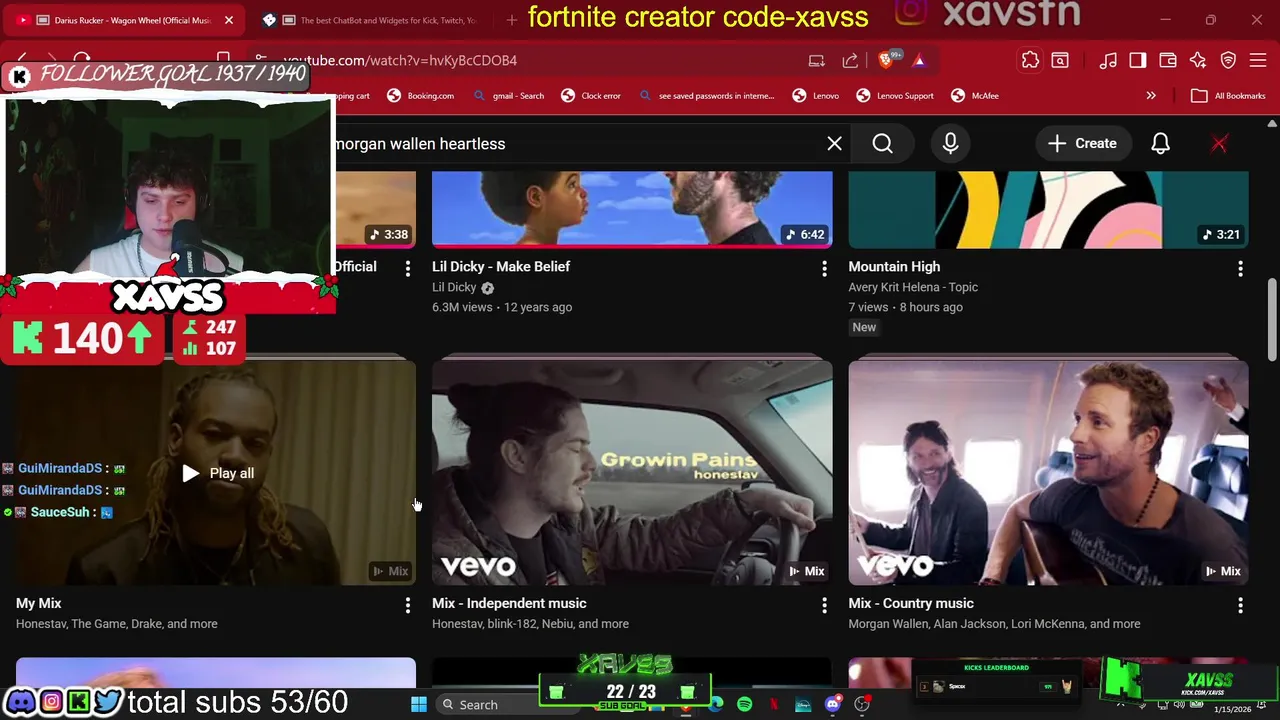Open a new tab with the plus button
The width and height of the screenshot is (1280, 720).
[x=511, y=20]
